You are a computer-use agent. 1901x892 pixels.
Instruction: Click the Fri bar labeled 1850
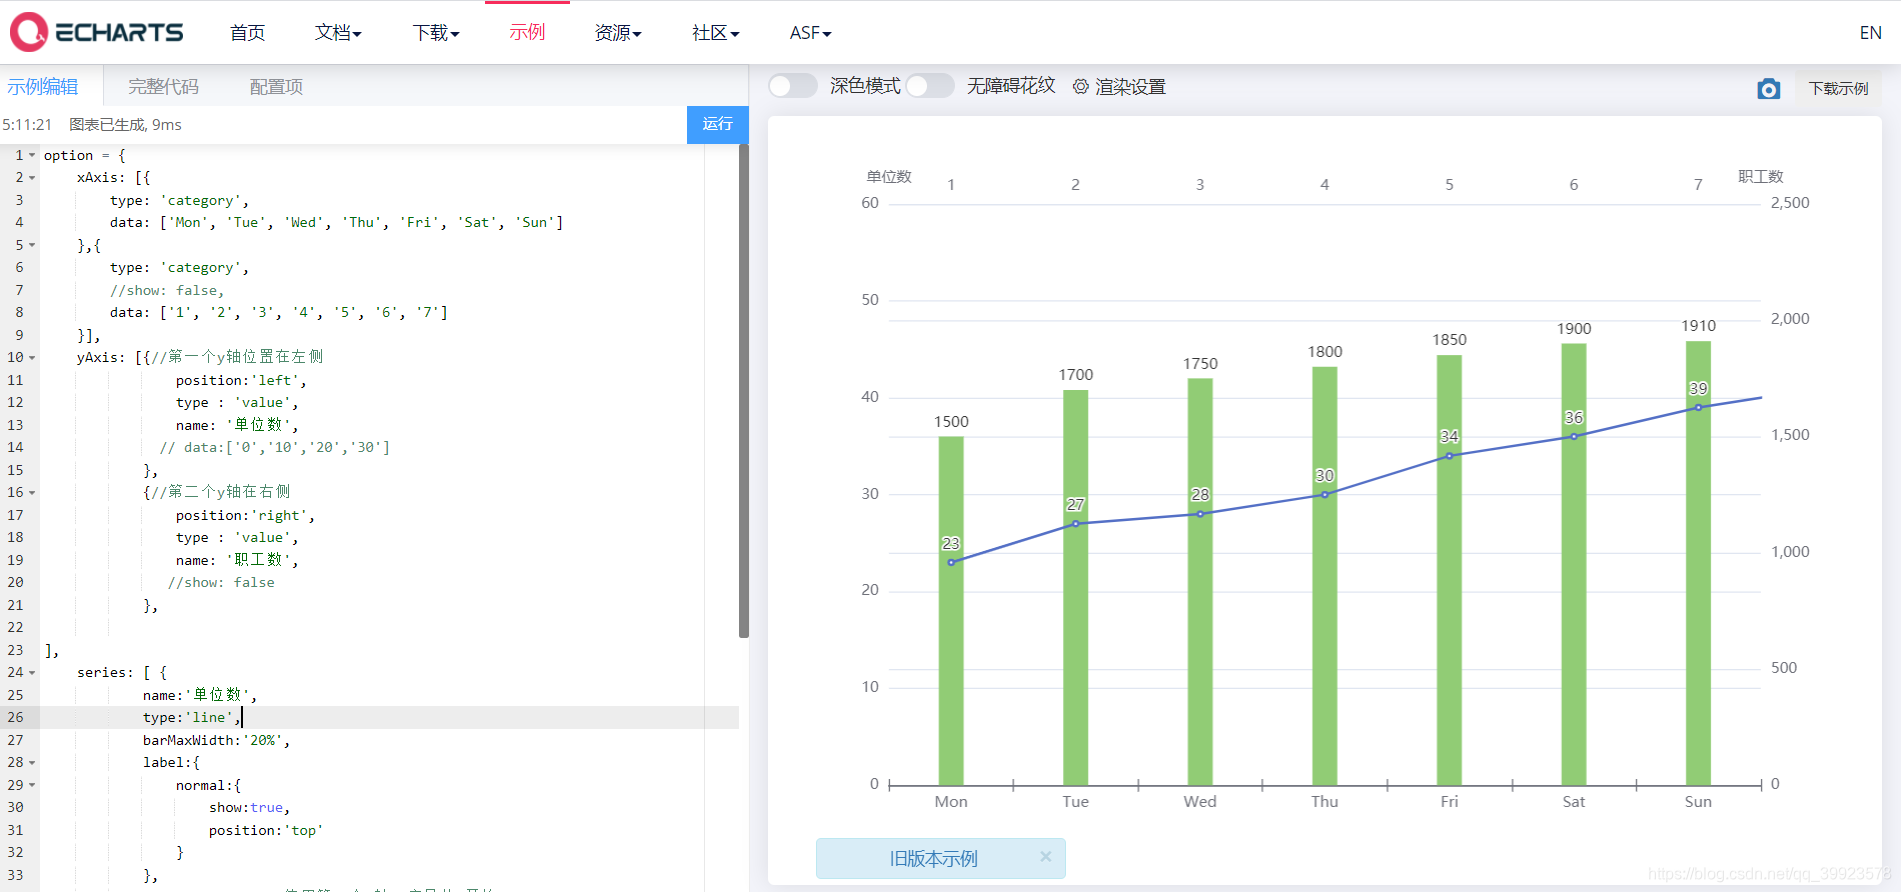coord(1449,571)
